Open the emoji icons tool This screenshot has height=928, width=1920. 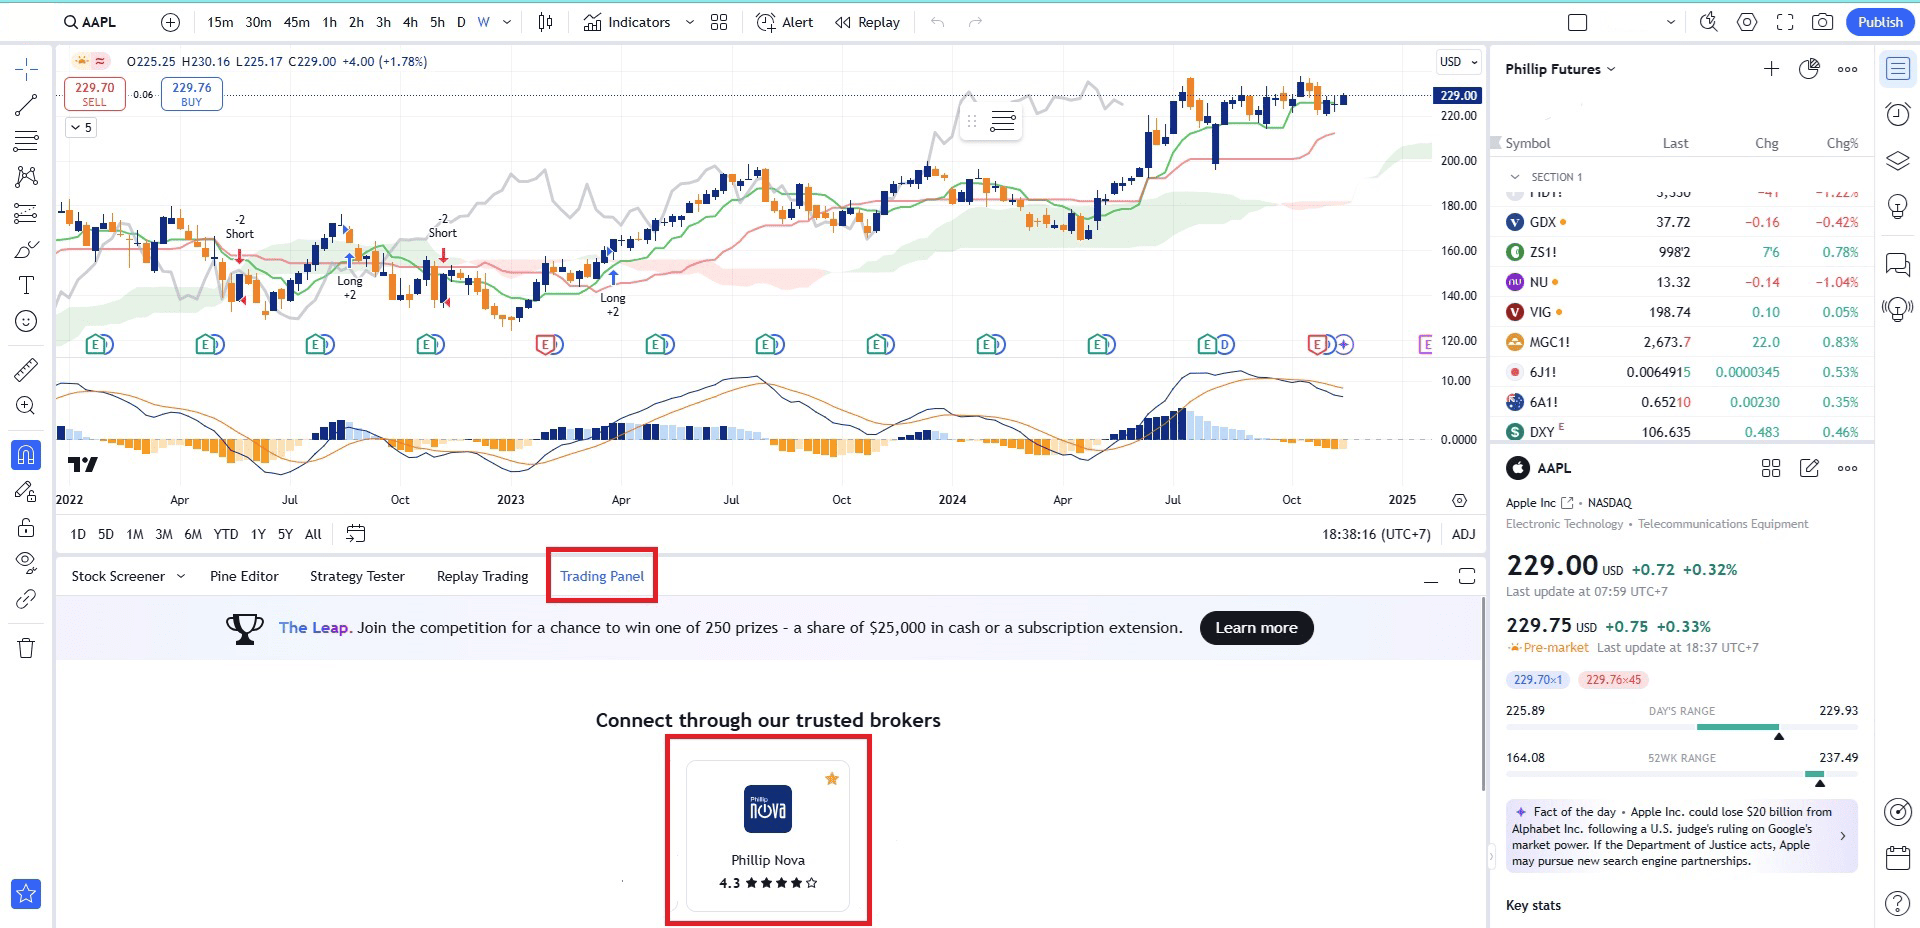(27, 321)
